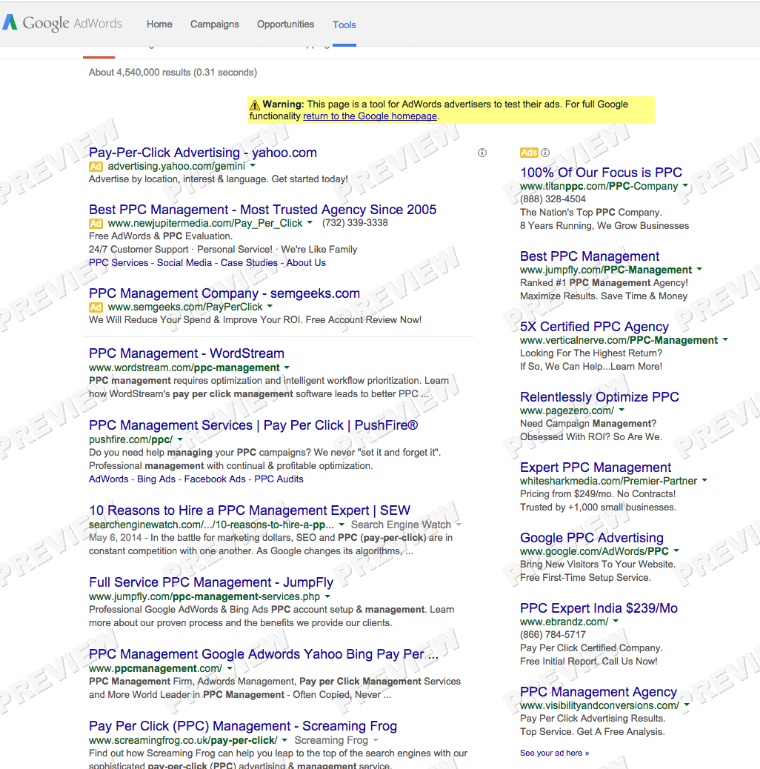
Task: Click the Google AdWords logo
Action: tap(62, 23)
